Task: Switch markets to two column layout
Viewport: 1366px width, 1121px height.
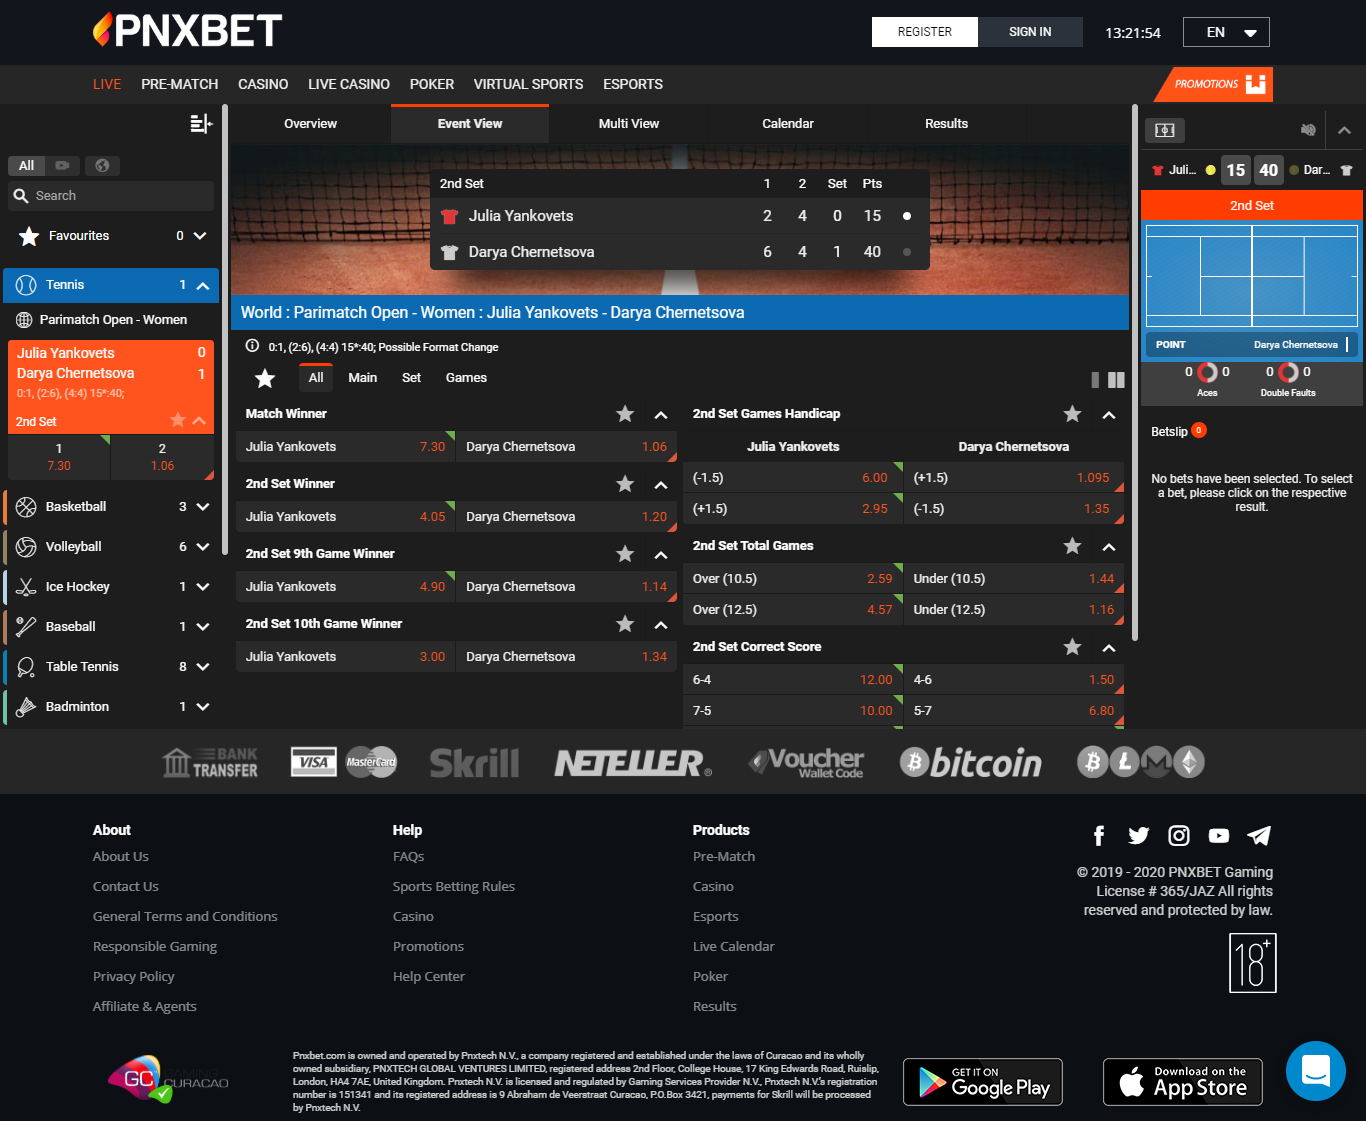Action: 1116,380
